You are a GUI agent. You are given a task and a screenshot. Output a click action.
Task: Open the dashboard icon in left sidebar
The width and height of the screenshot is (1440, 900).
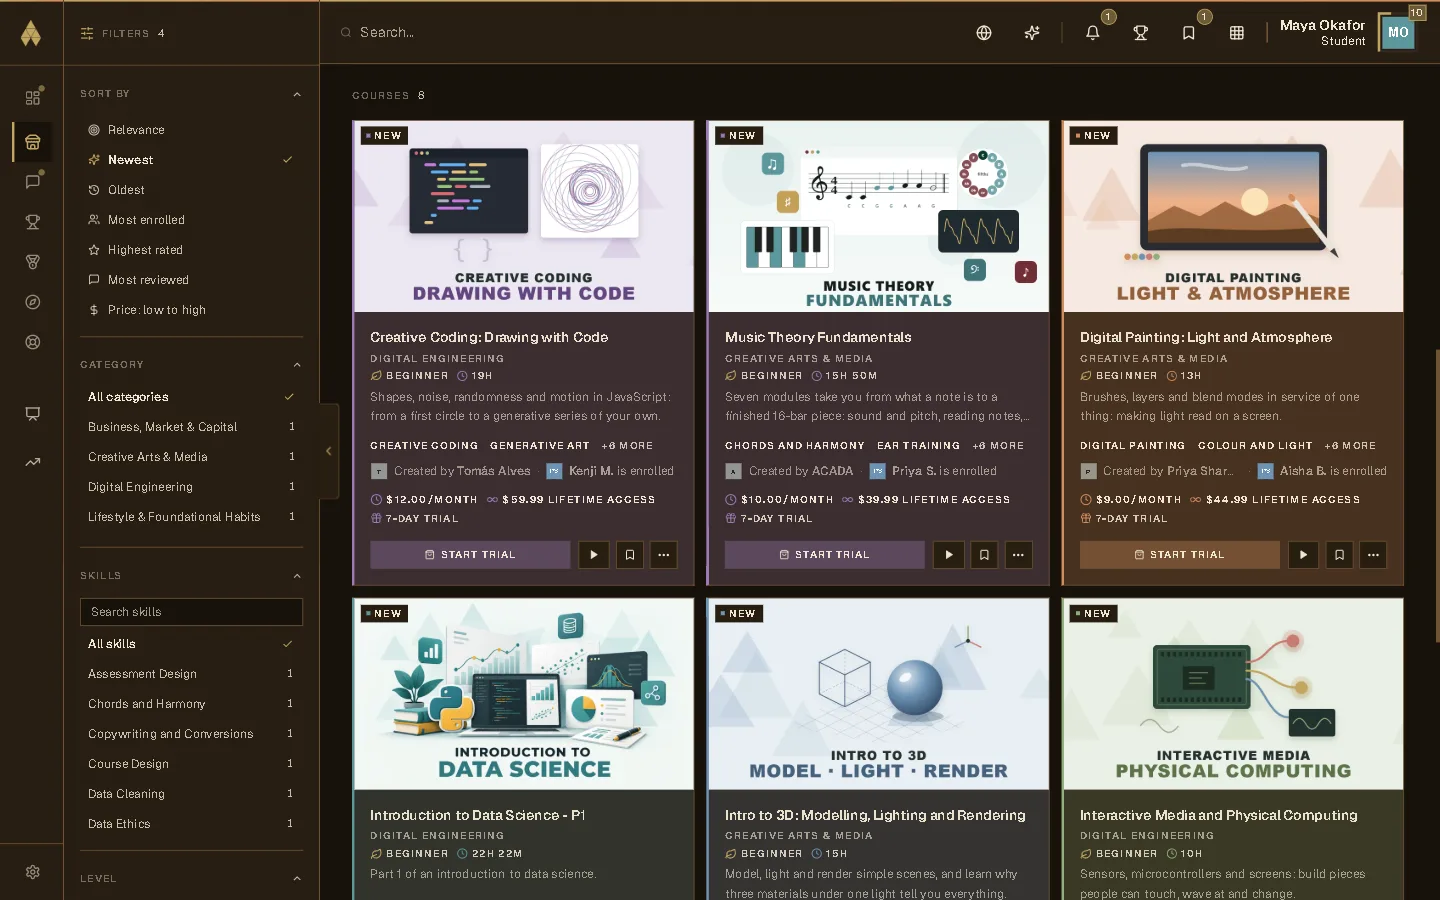click(33, 97)
